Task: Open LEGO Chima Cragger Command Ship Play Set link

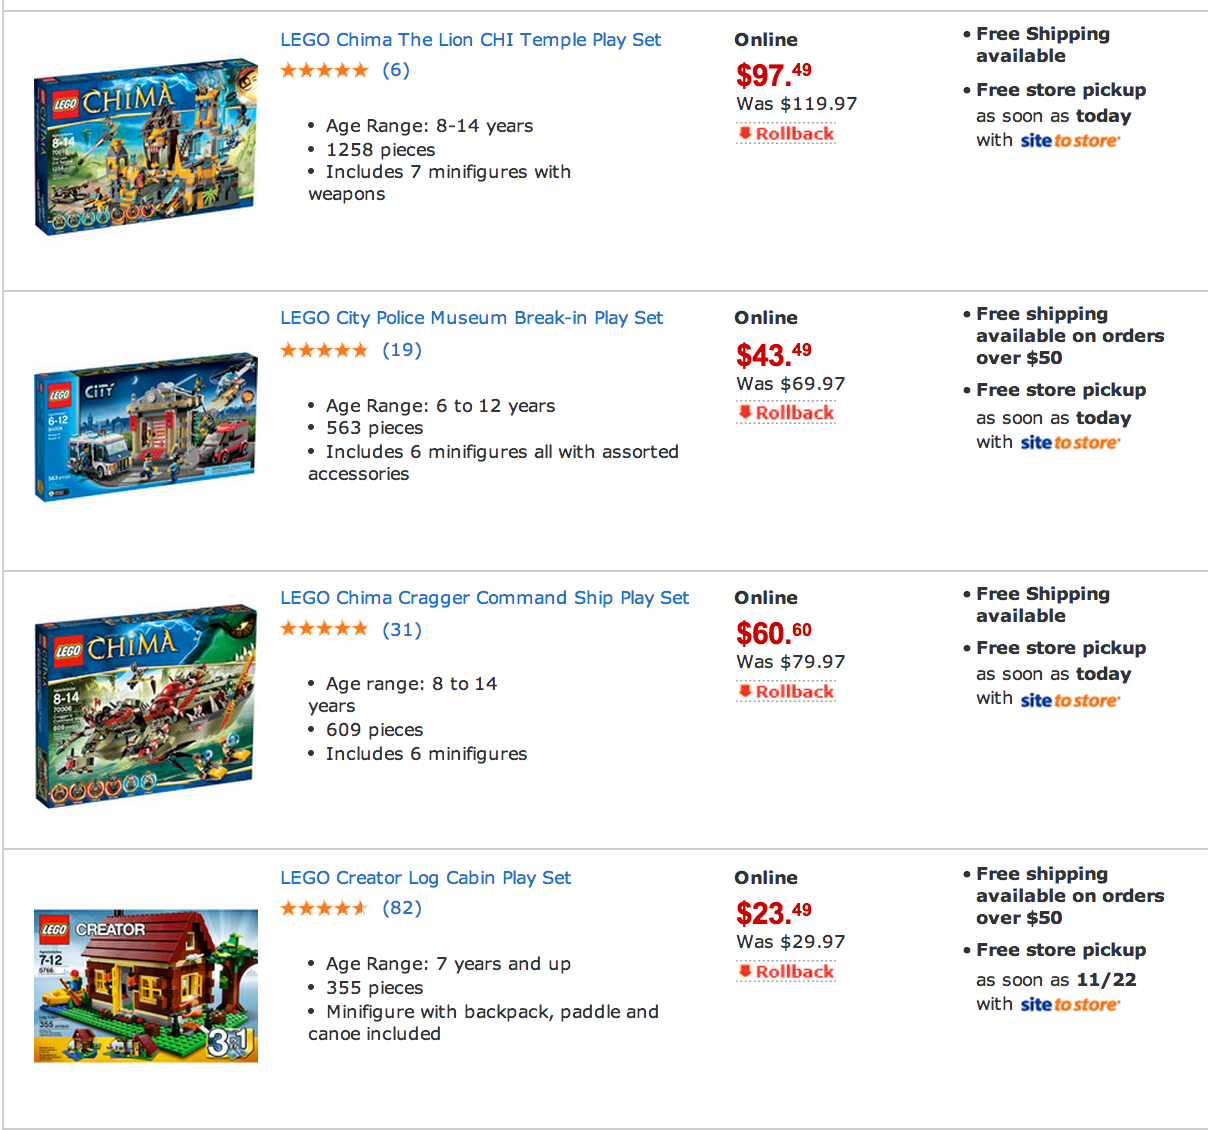Action: (484, 598)
